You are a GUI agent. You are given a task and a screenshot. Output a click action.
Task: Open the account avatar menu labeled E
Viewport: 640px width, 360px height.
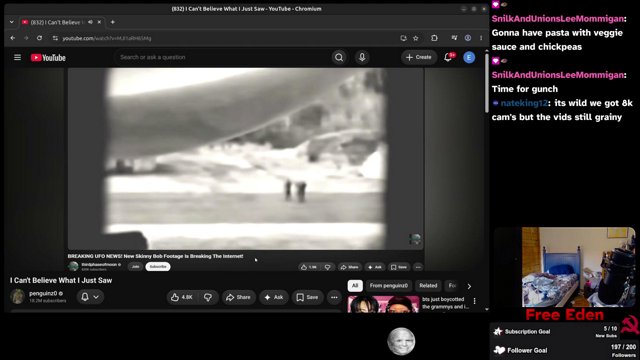point(469,58)
